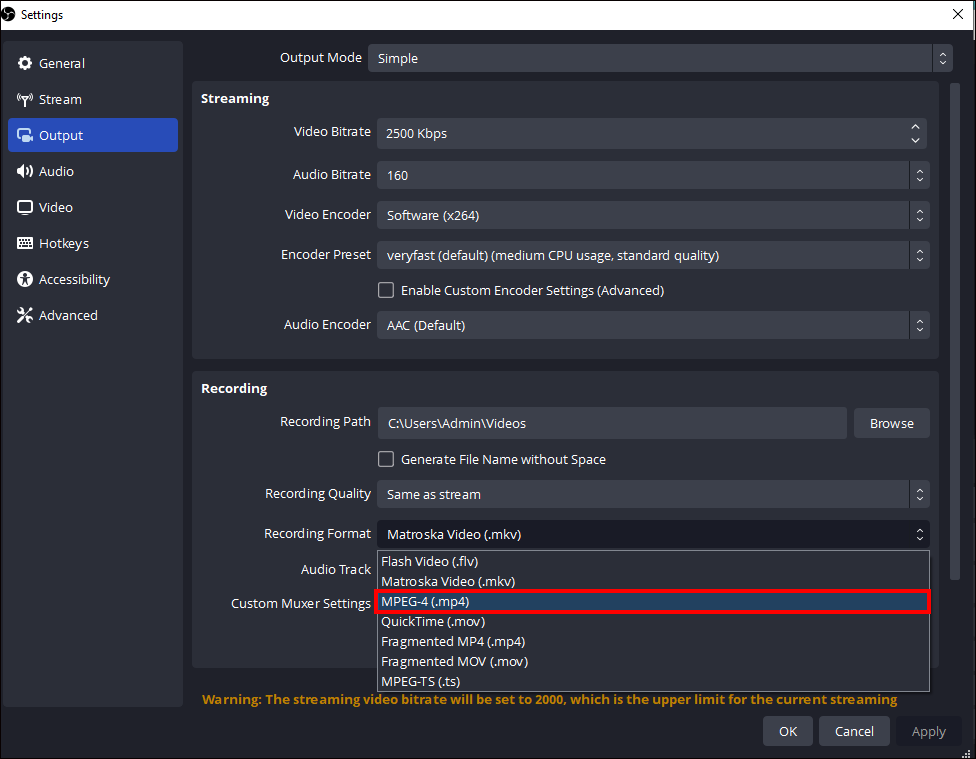Click the Hotkeys keyboard icon
This screenshot has width=976, height=759.
tap(25, 244)
